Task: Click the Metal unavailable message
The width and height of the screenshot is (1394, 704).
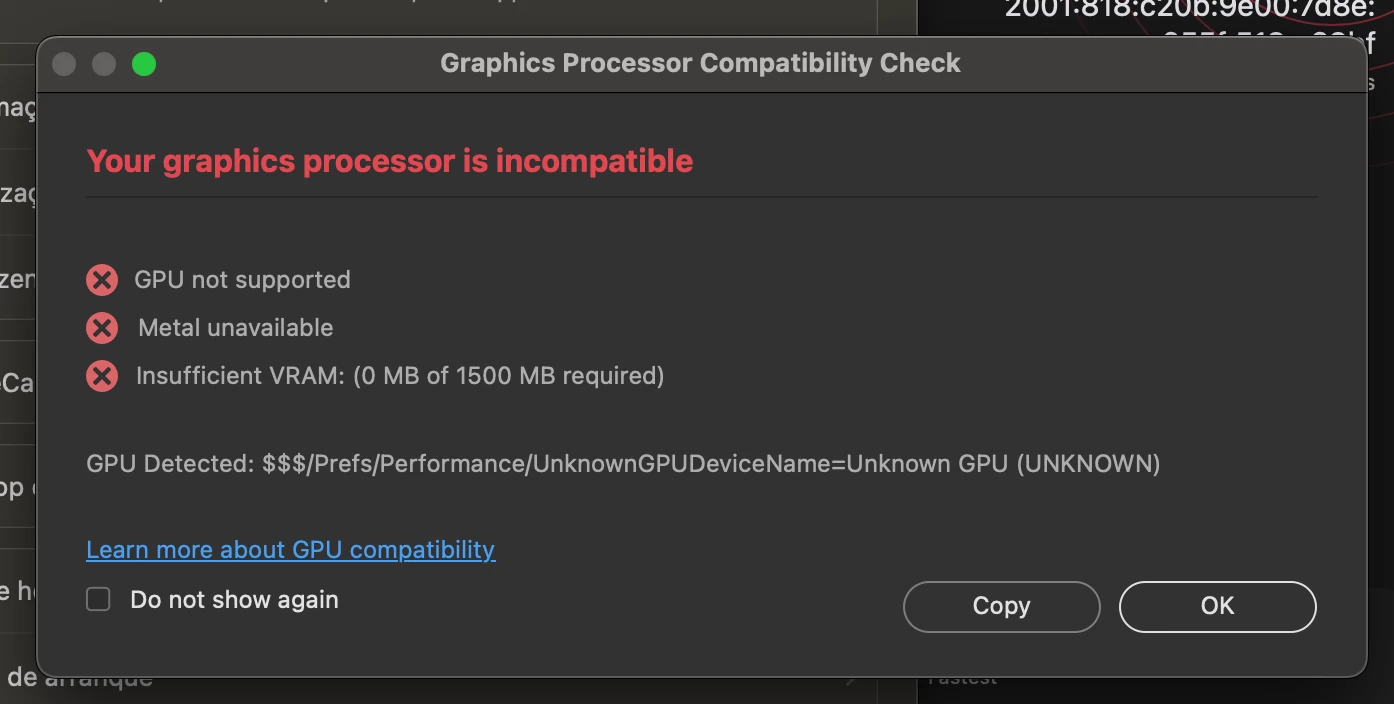Action: click(236, 328)
